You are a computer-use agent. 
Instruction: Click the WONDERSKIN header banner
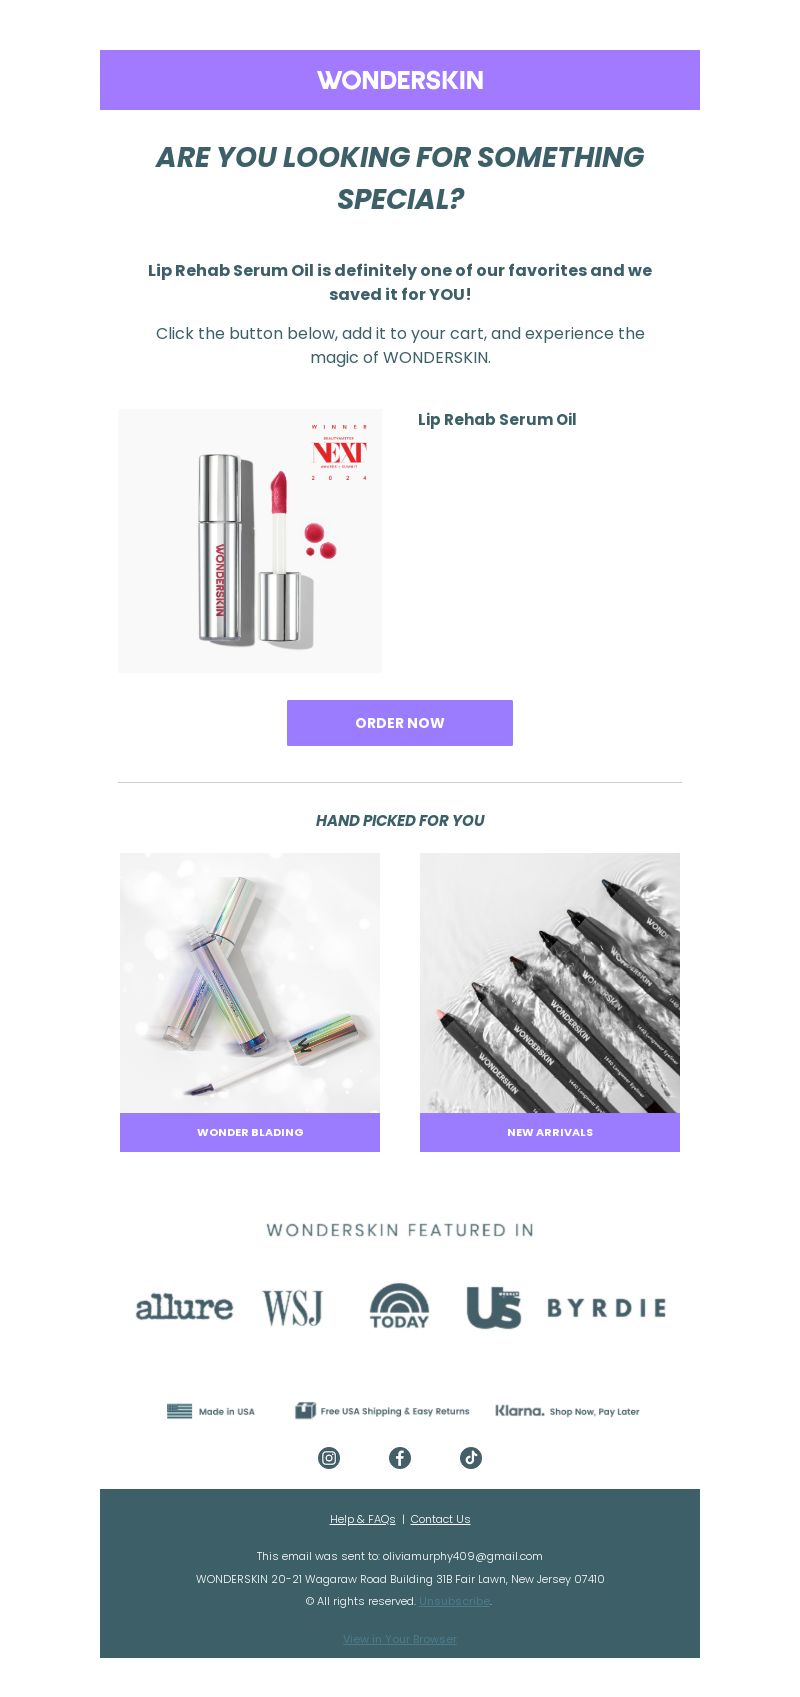[x=400, y=80]
